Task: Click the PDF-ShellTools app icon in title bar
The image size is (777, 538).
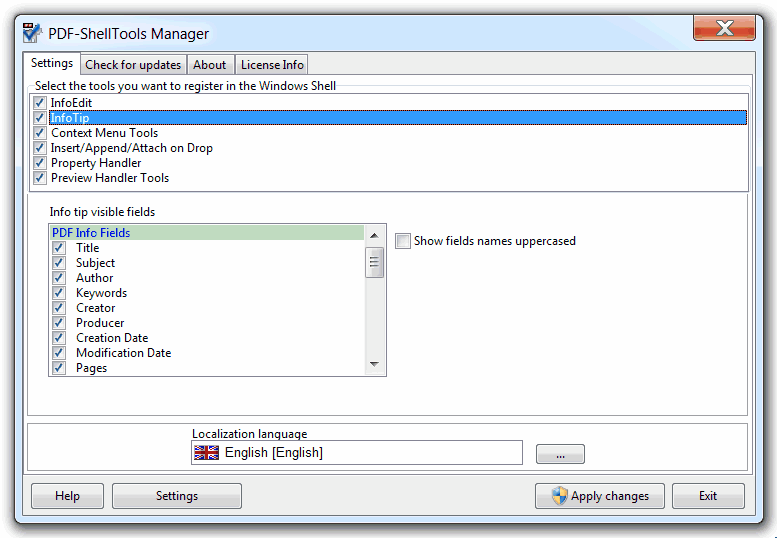Action: point(32,33)
